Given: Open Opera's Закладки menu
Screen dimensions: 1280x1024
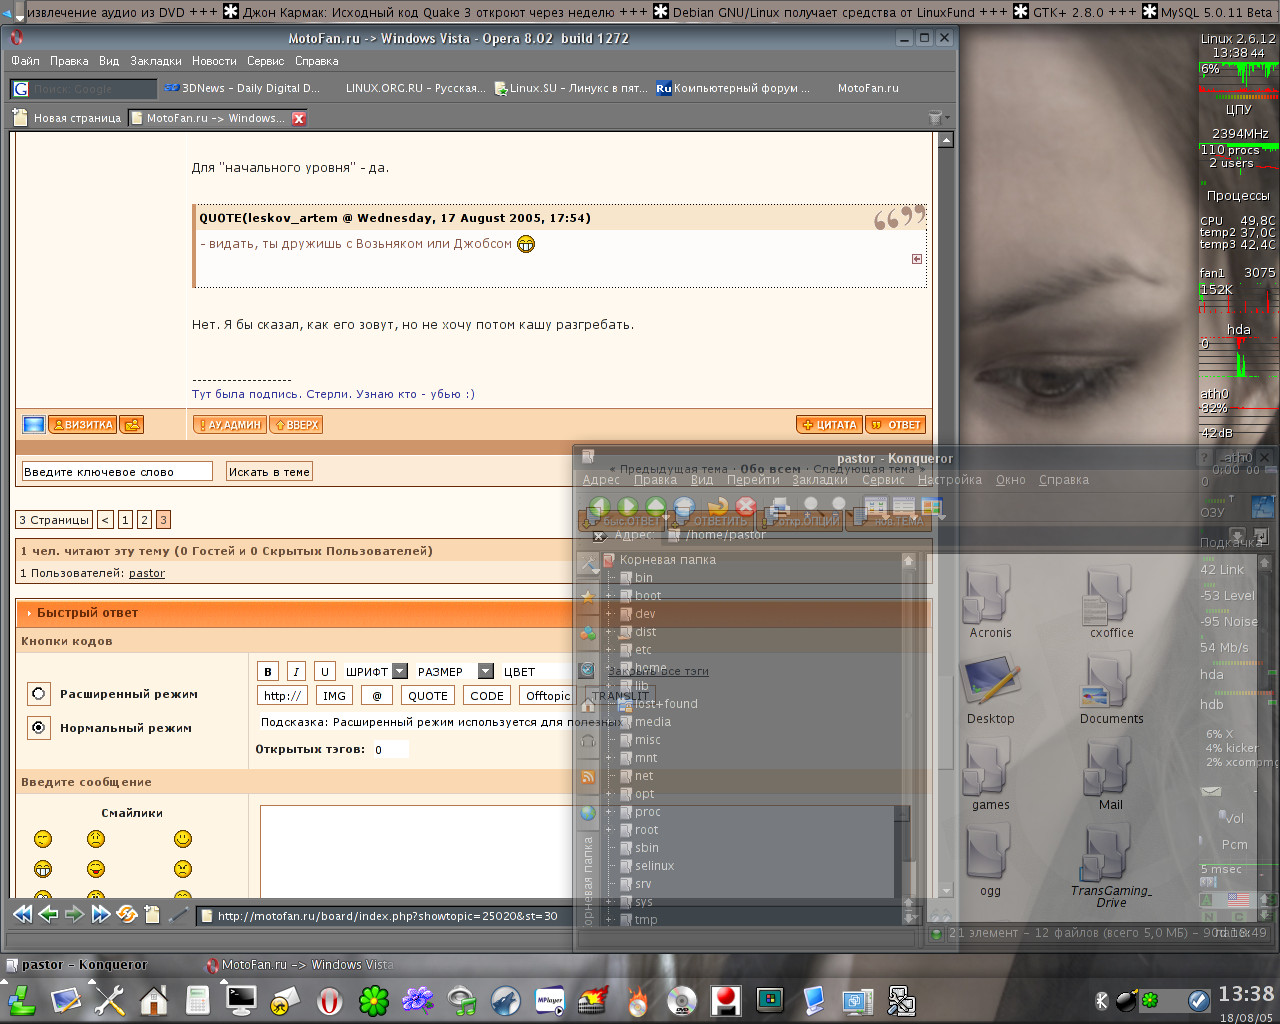Looking at the screenshot, I should [156, 61].
